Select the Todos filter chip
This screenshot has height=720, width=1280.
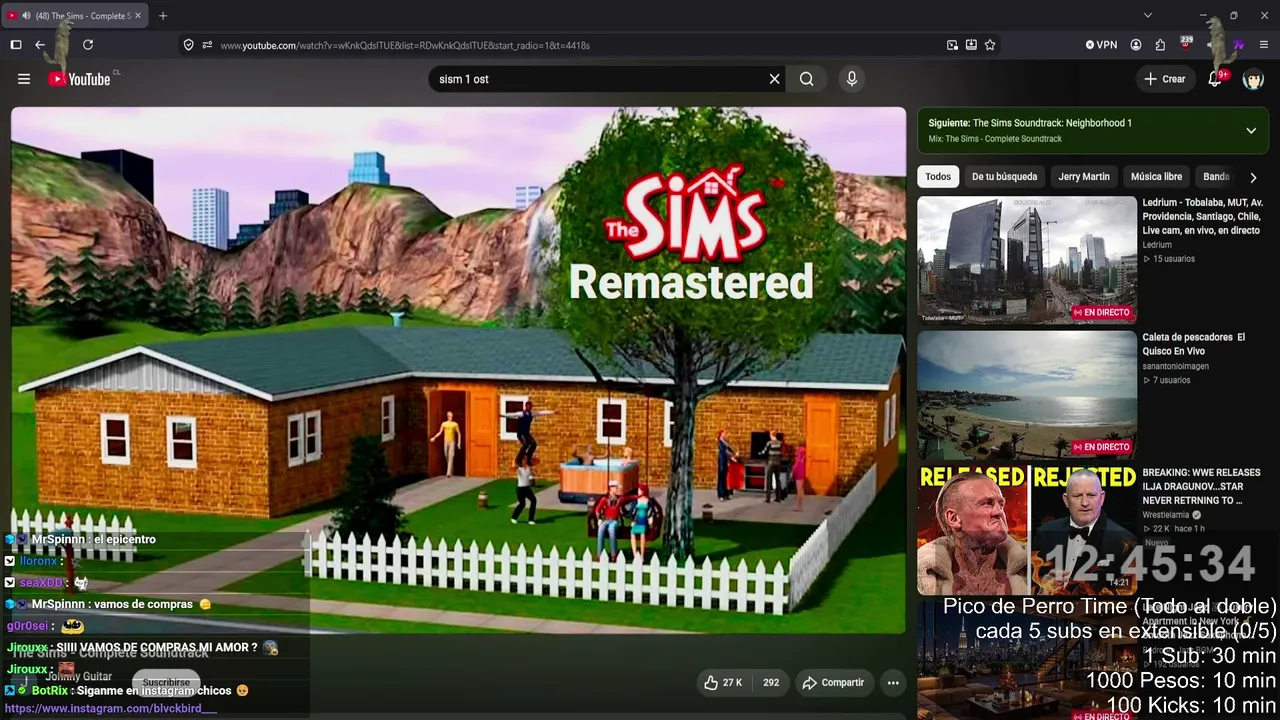(x=938, y=177)
